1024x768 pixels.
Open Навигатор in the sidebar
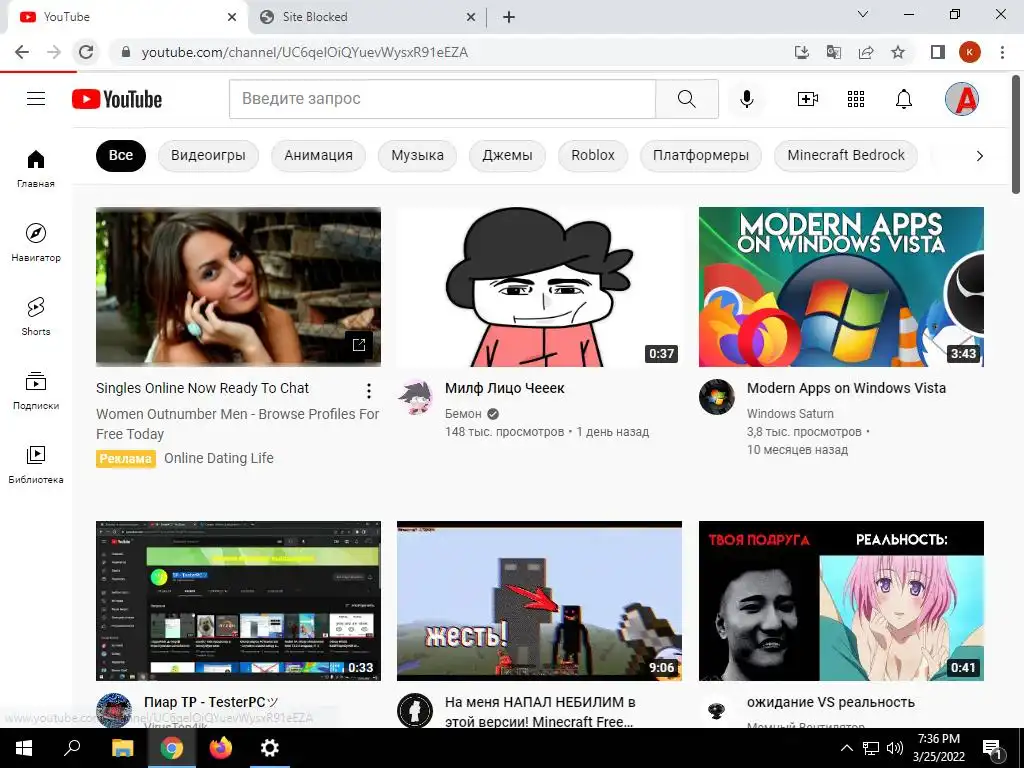(36, 242)
